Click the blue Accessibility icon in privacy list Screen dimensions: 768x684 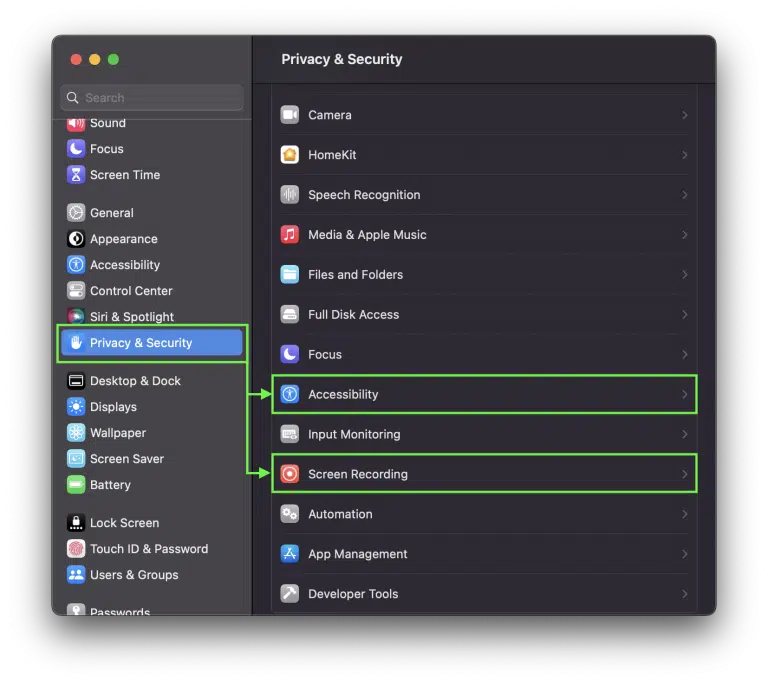289,394
